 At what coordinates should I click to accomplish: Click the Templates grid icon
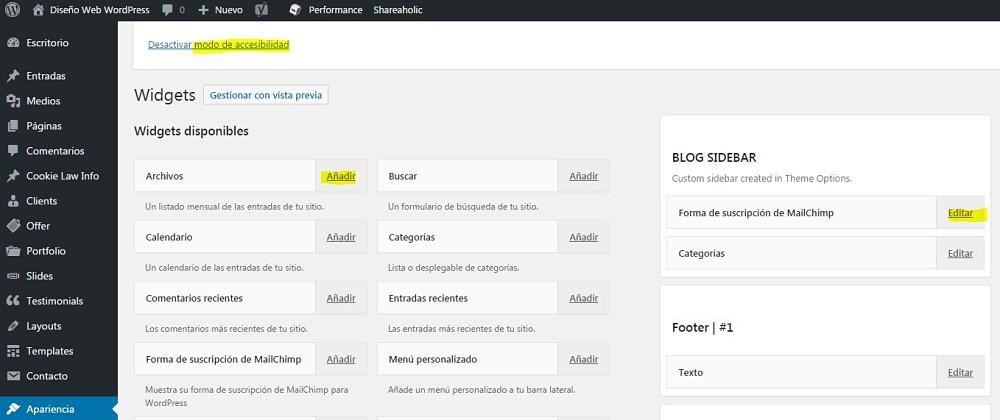[x=13, y=351]
